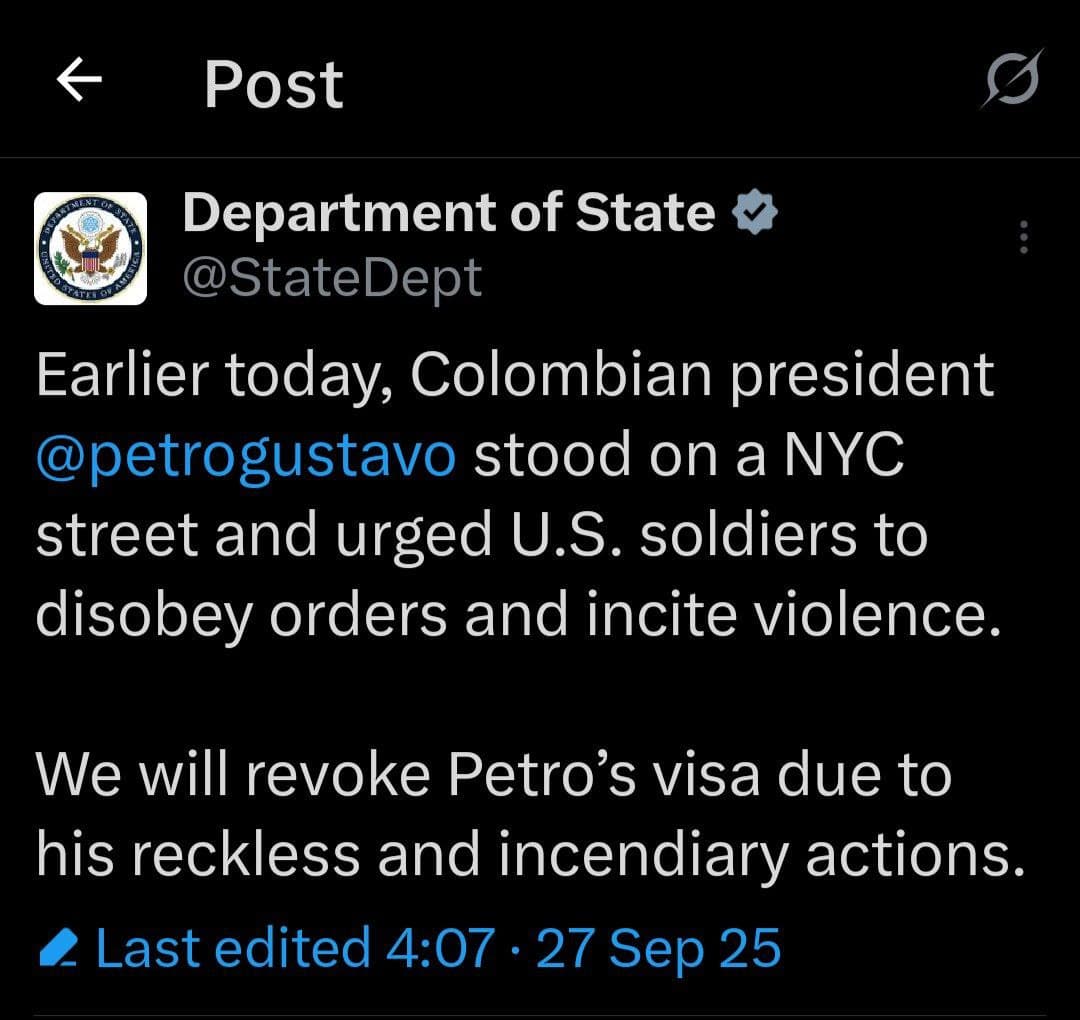Image resolution: width=1080 pixels, height=1020 pixels.
Task: Tap the Department of State display name
Action: pos(444,210)
